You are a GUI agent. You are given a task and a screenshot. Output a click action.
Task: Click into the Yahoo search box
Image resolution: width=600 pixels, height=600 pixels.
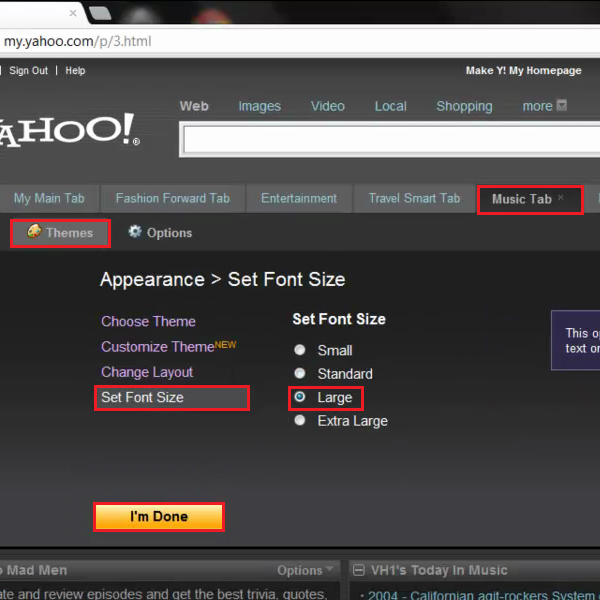point(391,139)
